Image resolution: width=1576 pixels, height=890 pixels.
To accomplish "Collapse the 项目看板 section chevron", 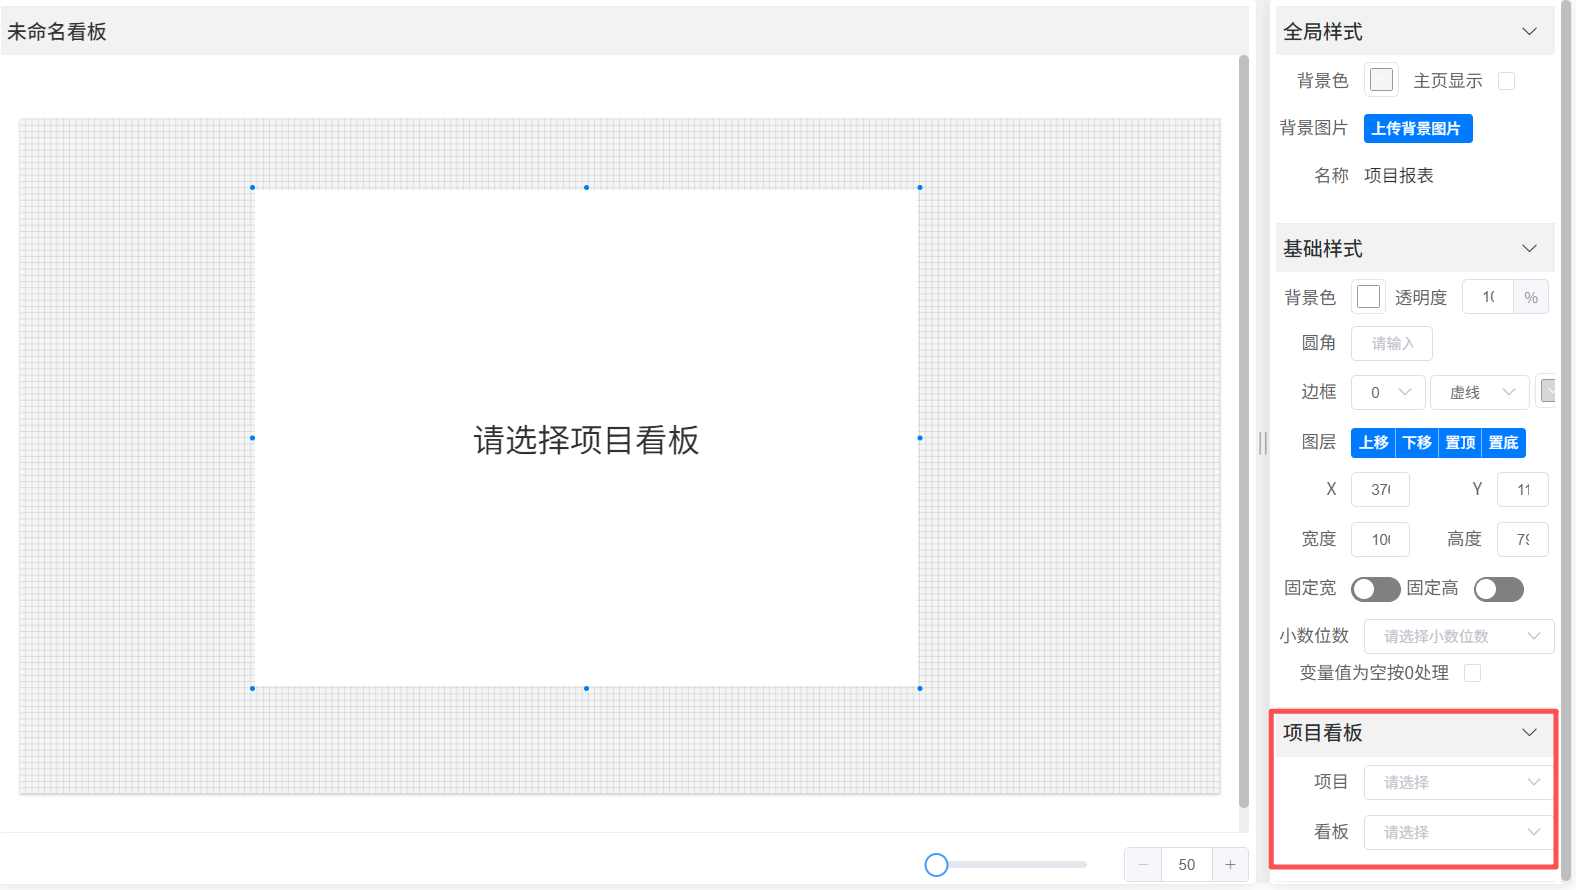I will [1528, 733].
